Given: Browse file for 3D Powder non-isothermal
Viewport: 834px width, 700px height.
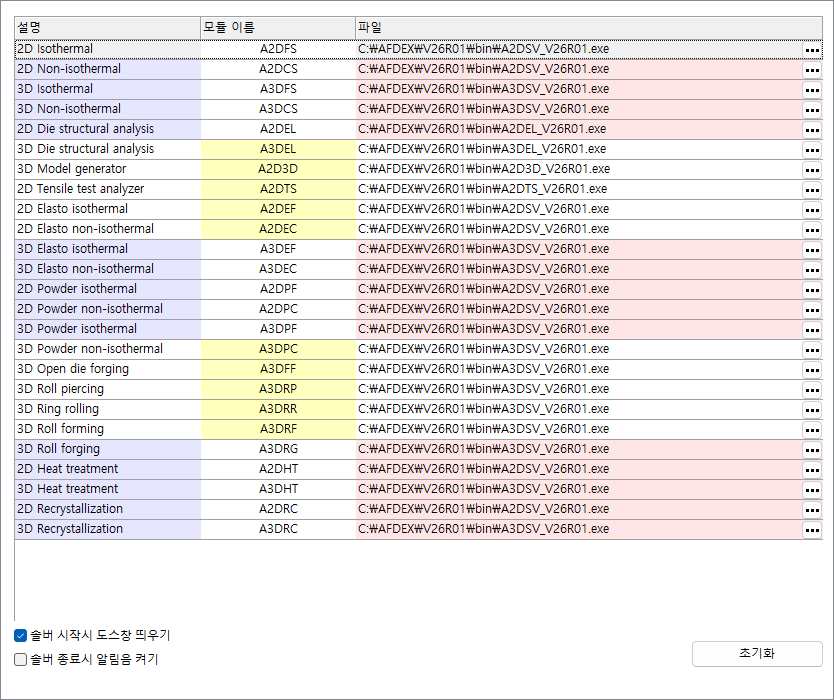Looking at the screenshot, I should click(x=812, y=349).
